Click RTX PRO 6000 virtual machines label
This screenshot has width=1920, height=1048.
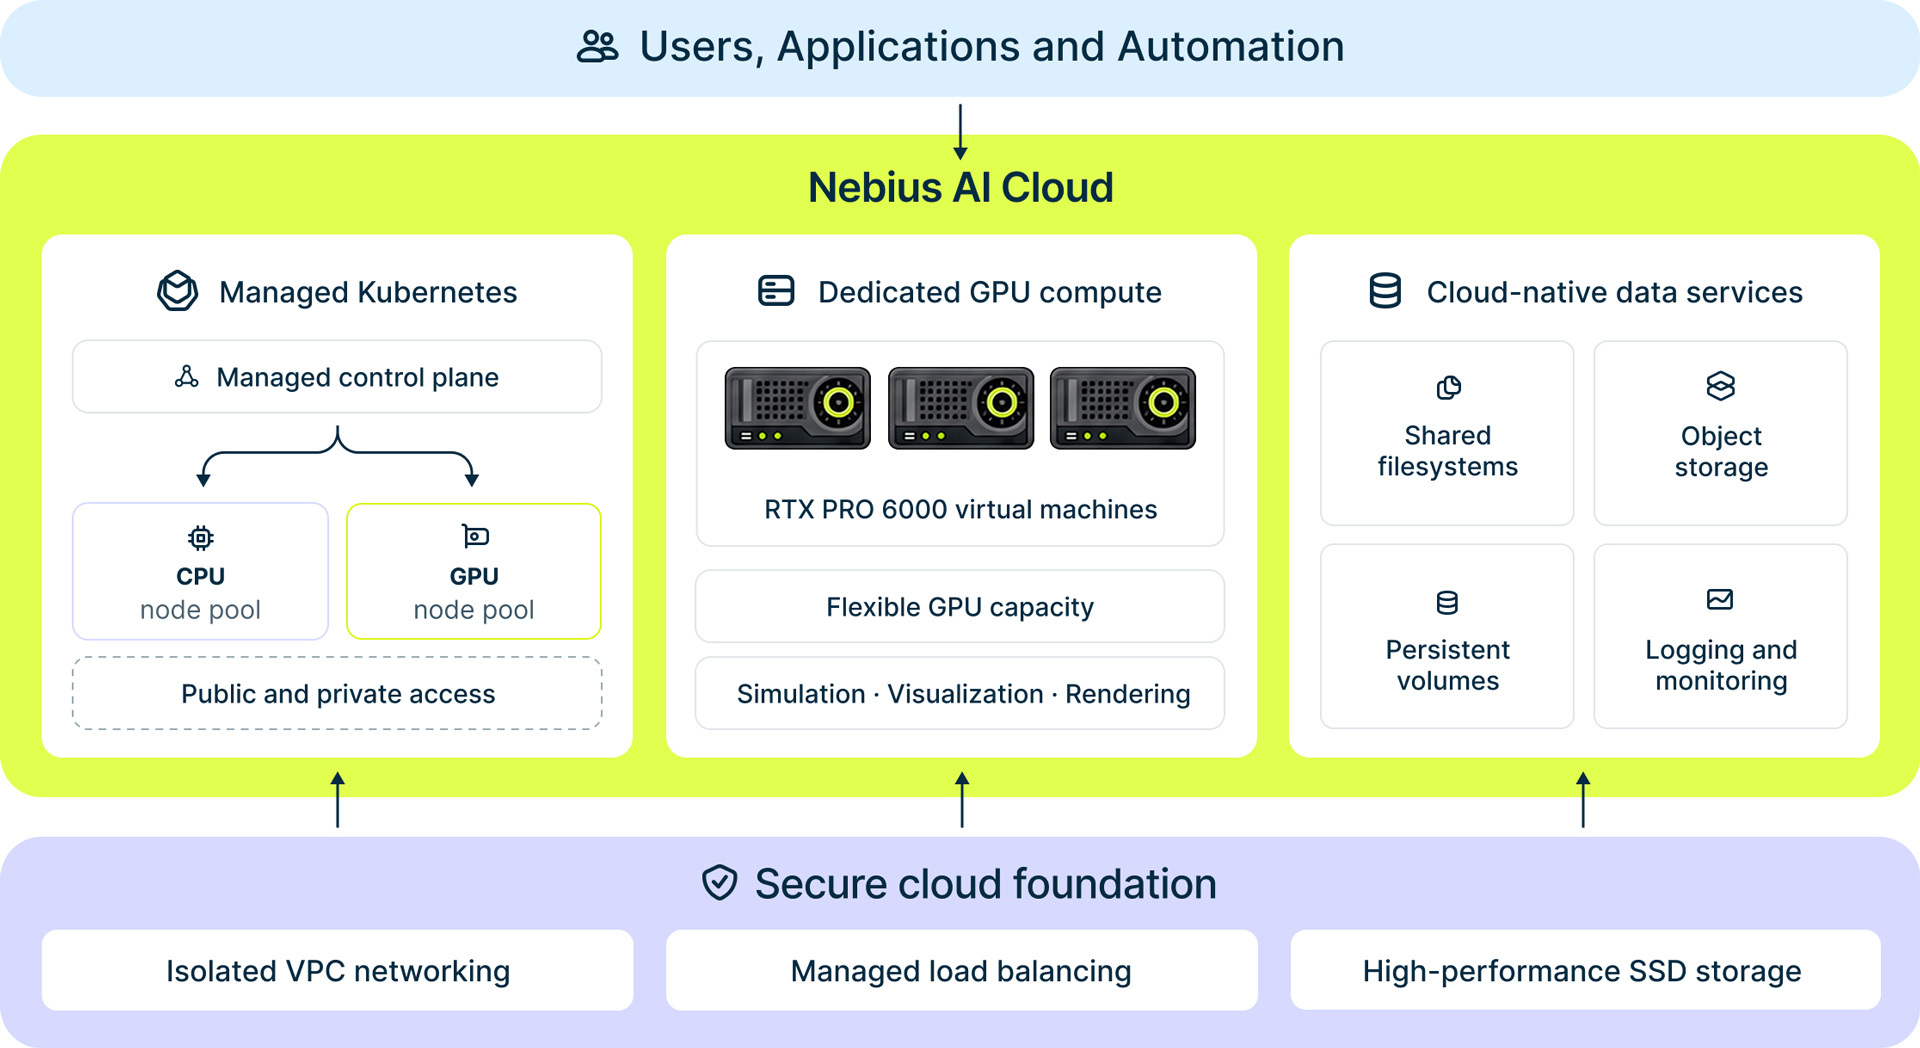tap(960, 509)
